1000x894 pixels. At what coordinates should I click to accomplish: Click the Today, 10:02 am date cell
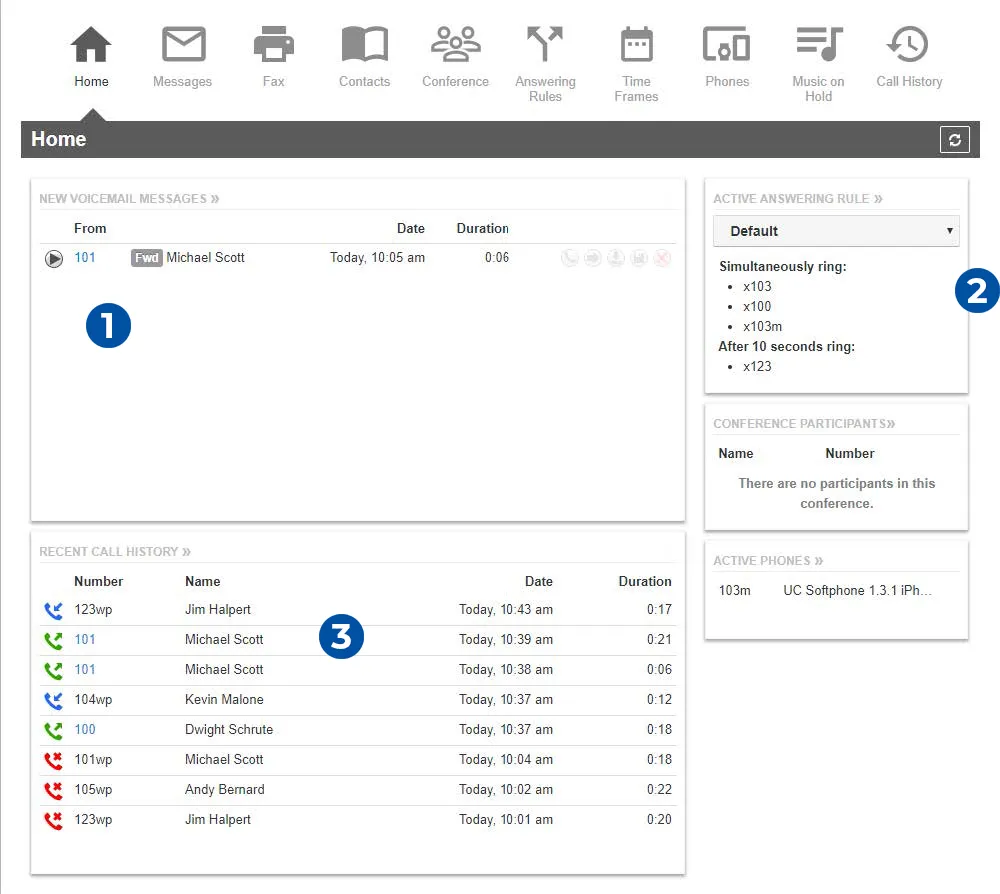506,789
